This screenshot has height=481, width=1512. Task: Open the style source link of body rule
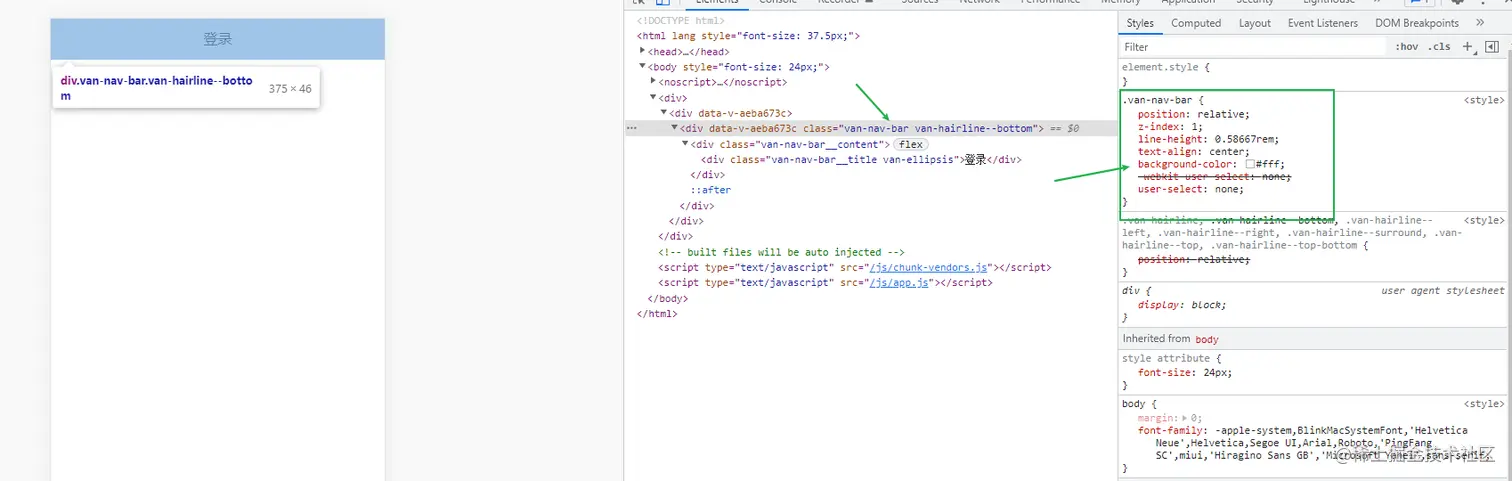click(1484, 404)
